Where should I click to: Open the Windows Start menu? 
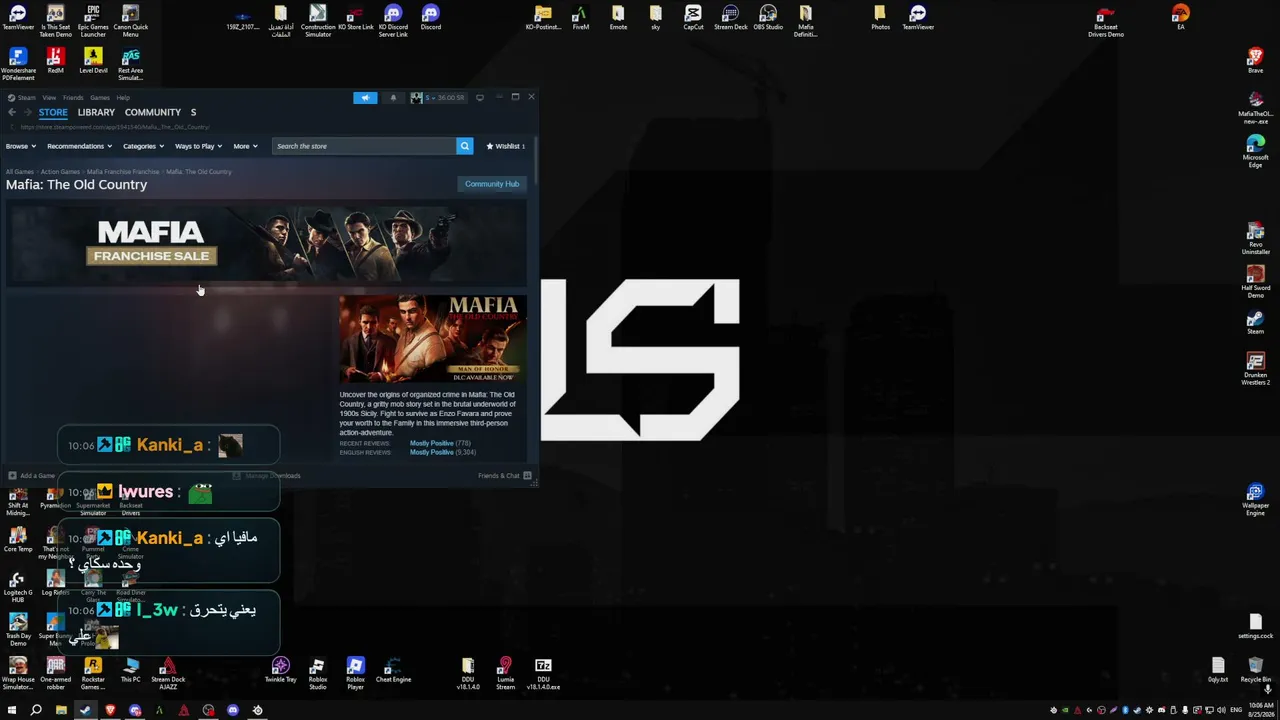tap(12, 710)
